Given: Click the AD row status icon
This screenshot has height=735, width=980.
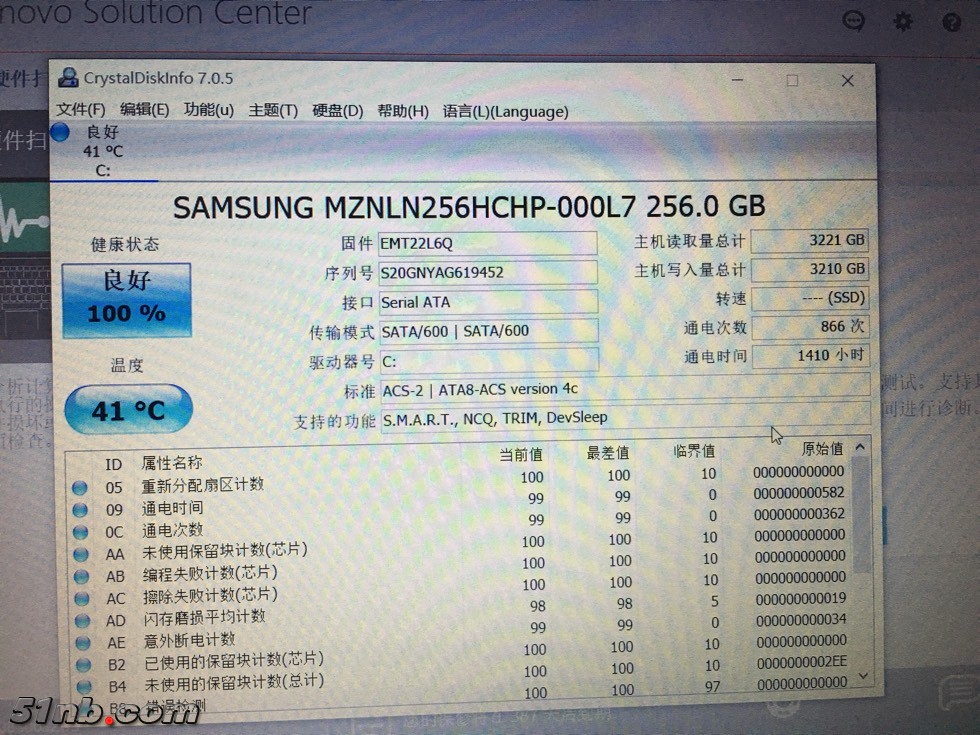Looking at the screenshot, I should pyautogui.click(x=82, y=621).
